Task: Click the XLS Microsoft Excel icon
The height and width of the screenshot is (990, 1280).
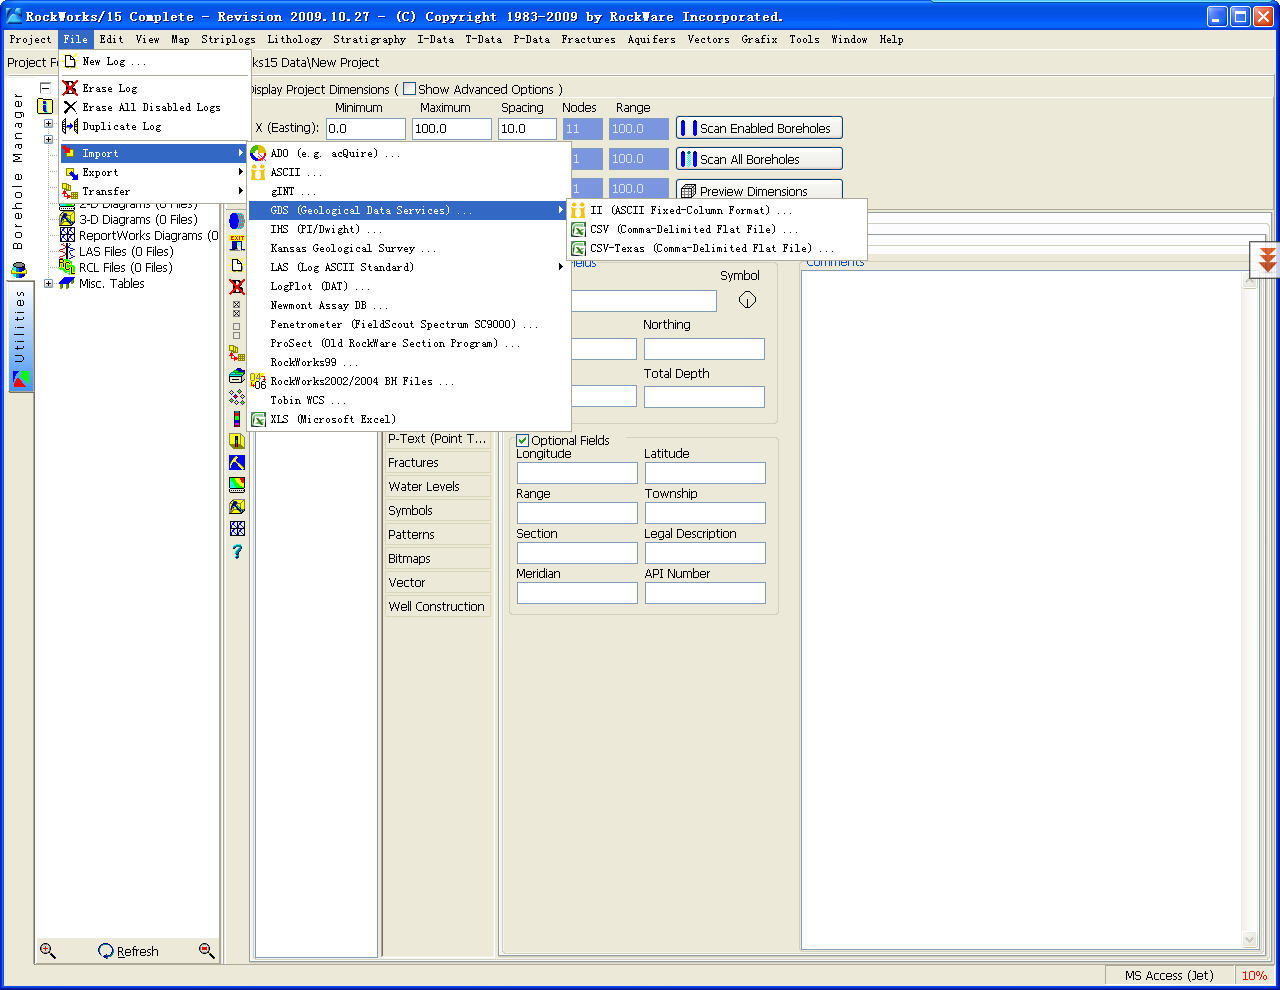Action: tap(258, 419)
